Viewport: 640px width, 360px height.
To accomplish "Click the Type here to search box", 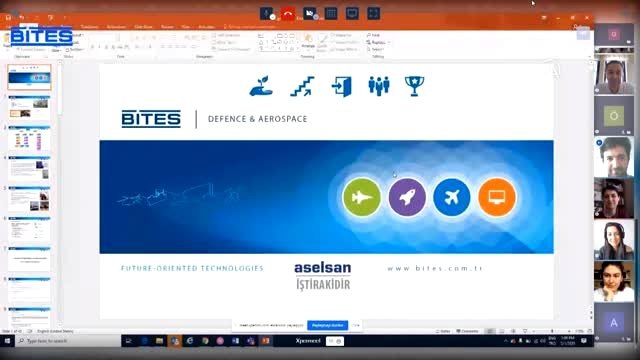I will 68,341.
